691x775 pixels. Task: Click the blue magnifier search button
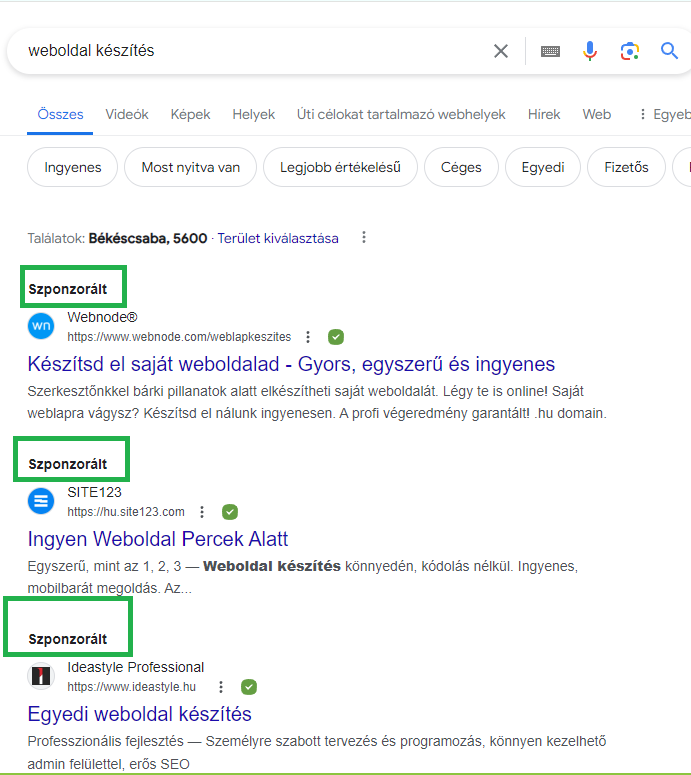tap(669, 51)
